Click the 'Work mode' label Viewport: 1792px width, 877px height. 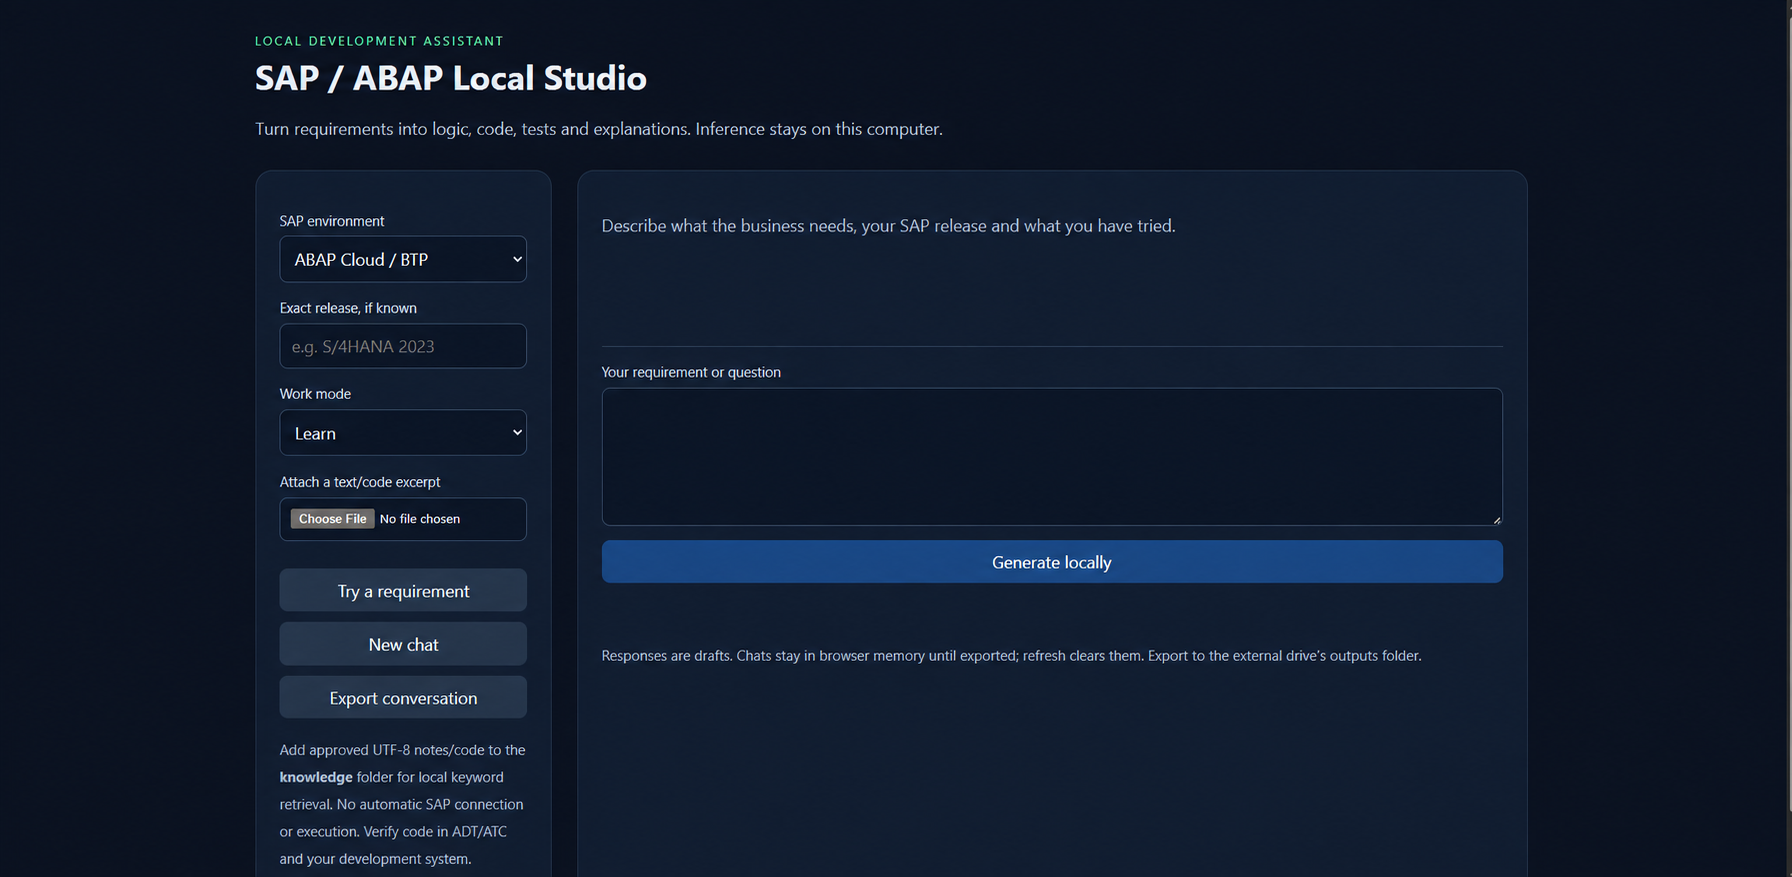tap(315, 394)
